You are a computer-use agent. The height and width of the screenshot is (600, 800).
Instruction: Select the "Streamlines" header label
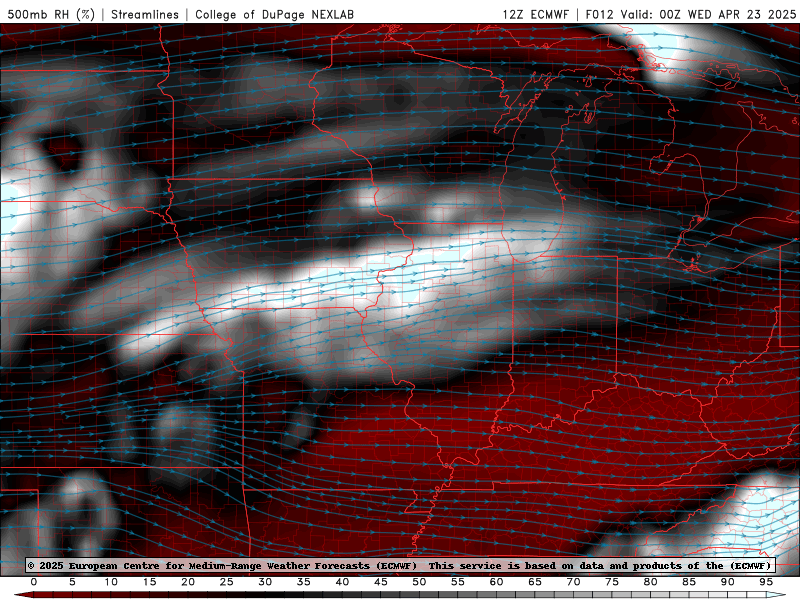point(145,14)
